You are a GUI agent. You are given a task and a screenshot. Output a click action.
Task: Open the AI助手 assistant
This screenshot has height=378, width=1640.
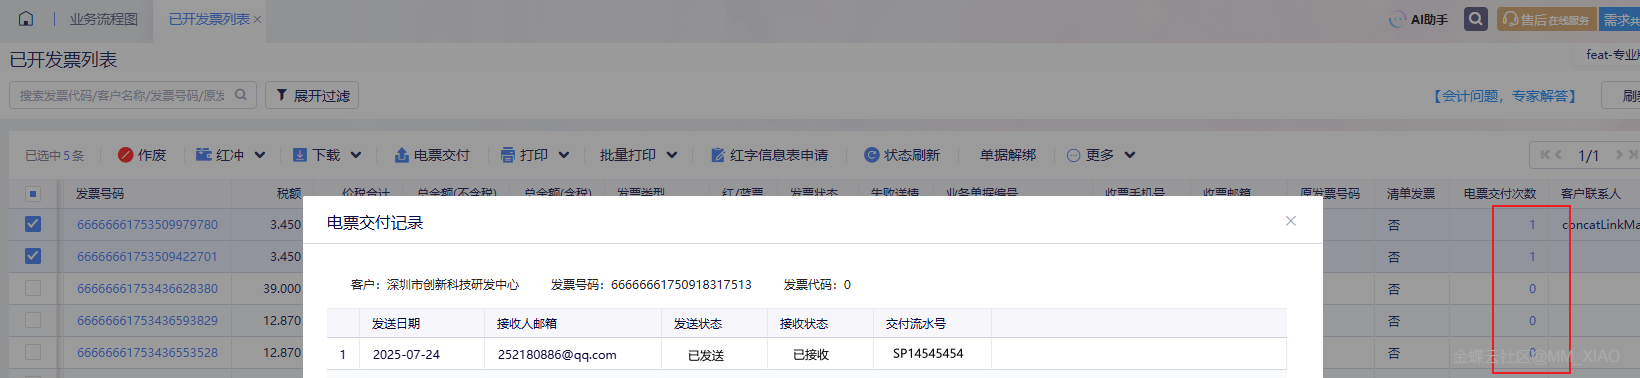1419,19
